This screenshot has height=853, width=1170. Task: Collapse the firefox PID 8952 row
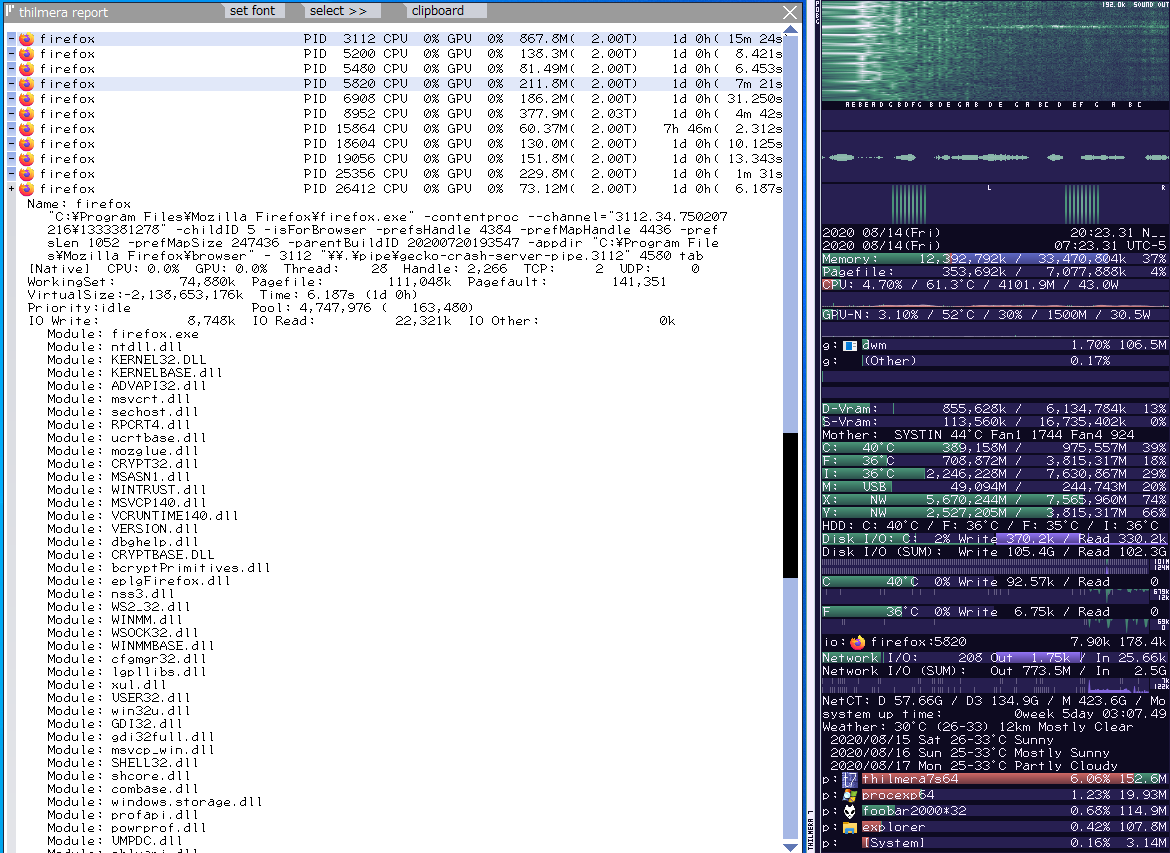coord(11,113)
